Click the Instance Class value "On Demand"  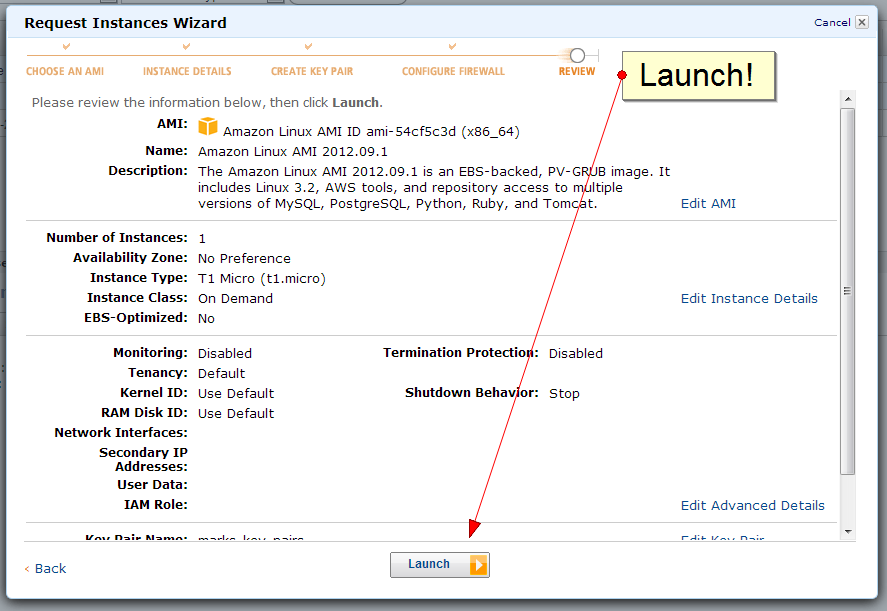pos(235,299)
